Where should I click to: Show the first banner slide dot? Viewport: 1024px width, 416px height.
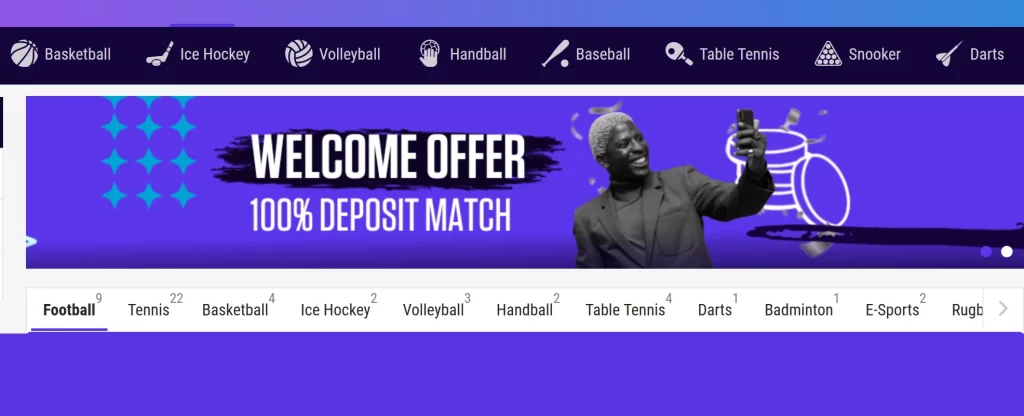(986, 251)
